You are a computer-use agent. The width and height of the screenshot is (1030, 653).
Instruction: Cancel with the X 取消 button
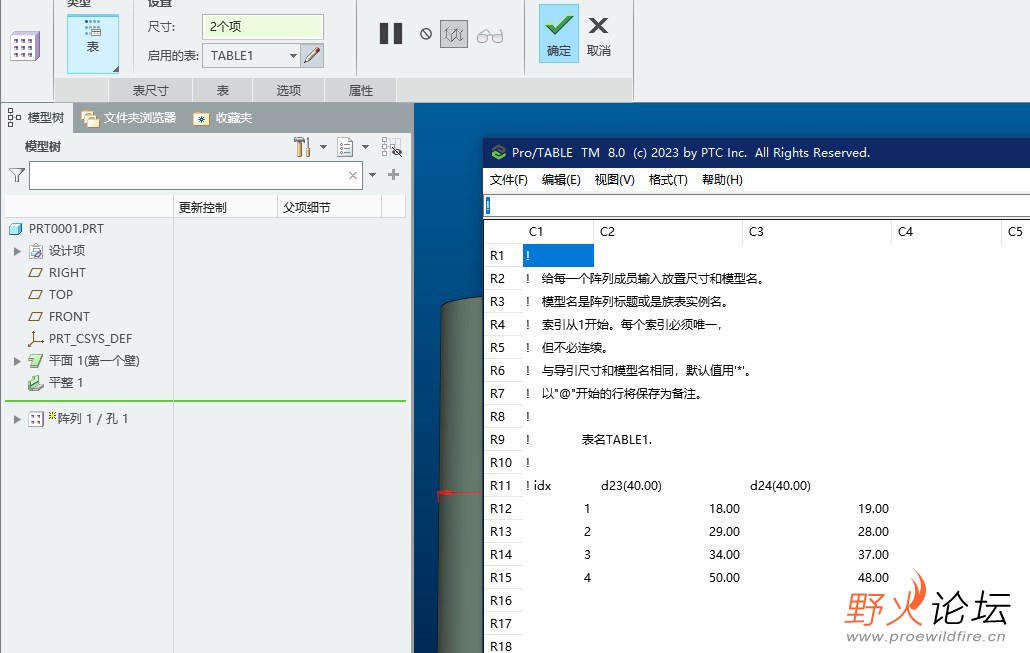pyautogui.click(x=598, y=35)
